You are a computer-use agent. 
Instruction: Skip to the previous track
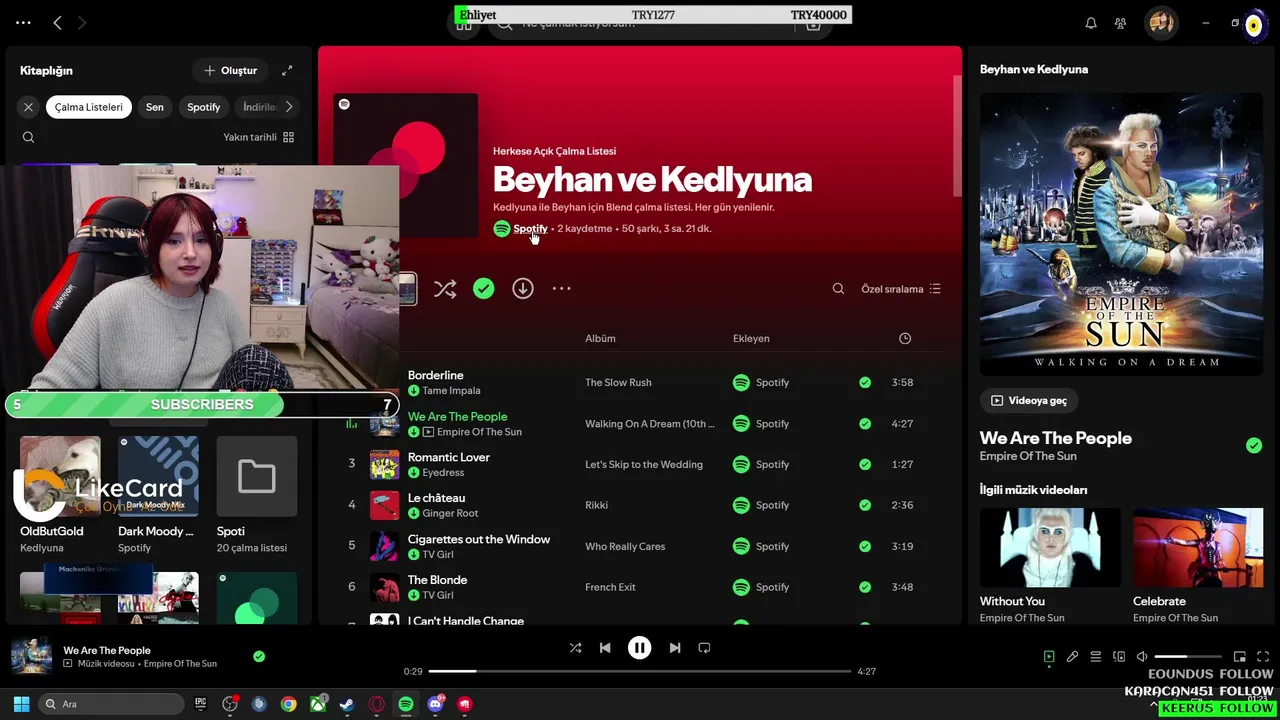[x=605, y=648]
